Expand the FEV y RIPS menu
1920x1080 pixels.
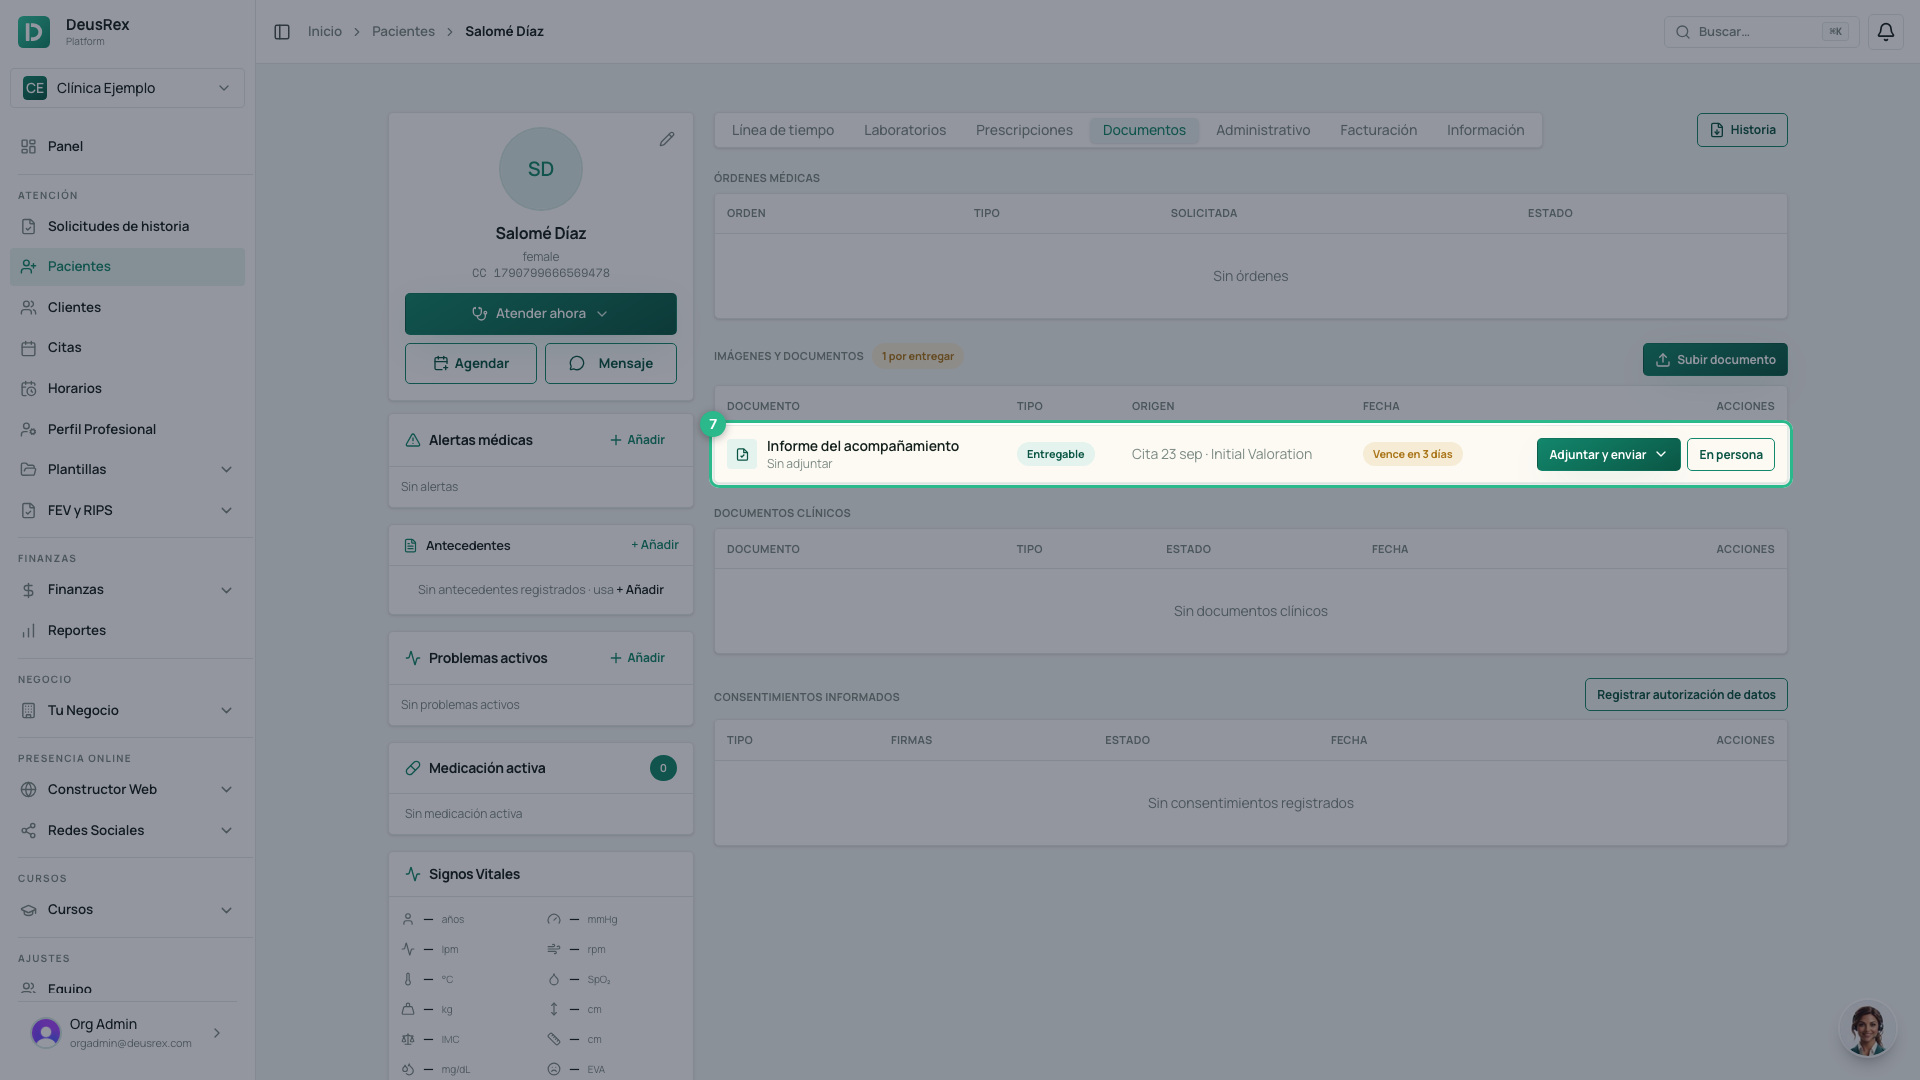click(x=127, y=510)
